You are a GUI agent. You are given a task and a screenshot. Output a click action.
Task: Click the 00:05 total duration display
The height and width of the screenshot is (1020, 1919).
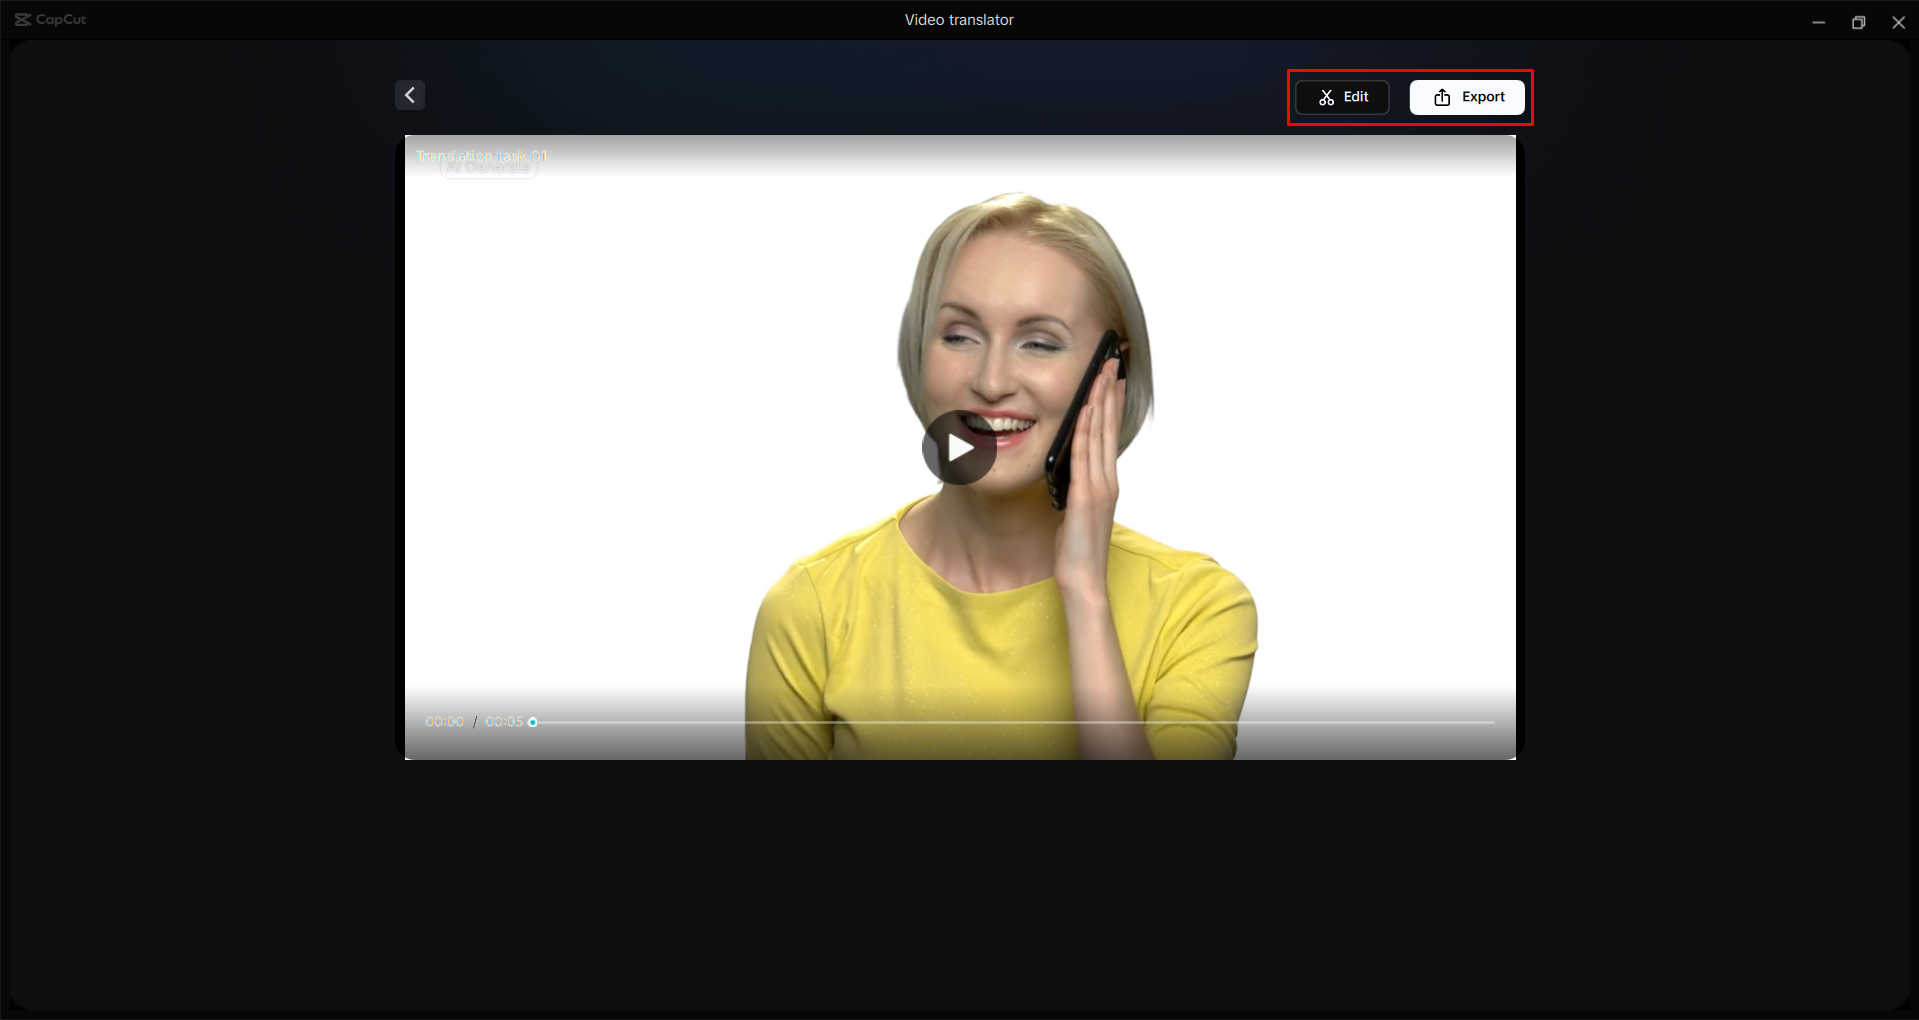pos(505,721)
